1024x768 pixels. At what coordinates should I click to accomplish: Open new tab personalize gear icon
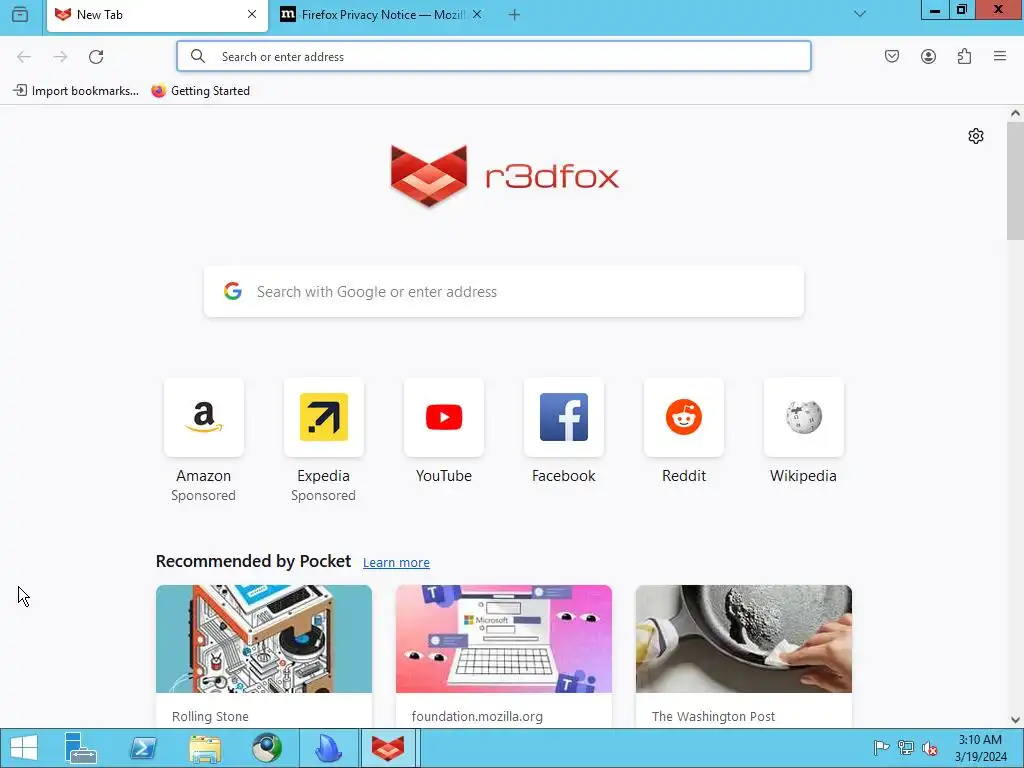click(976, 136)
